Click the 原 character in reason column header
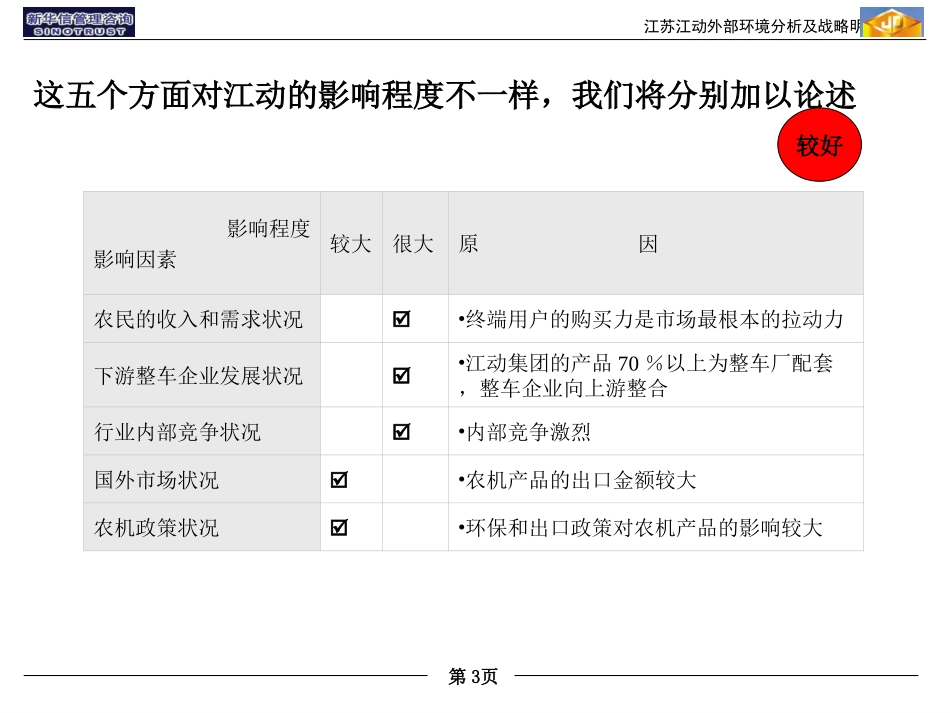This screenshot has height=713, width=950. [468, 244]
